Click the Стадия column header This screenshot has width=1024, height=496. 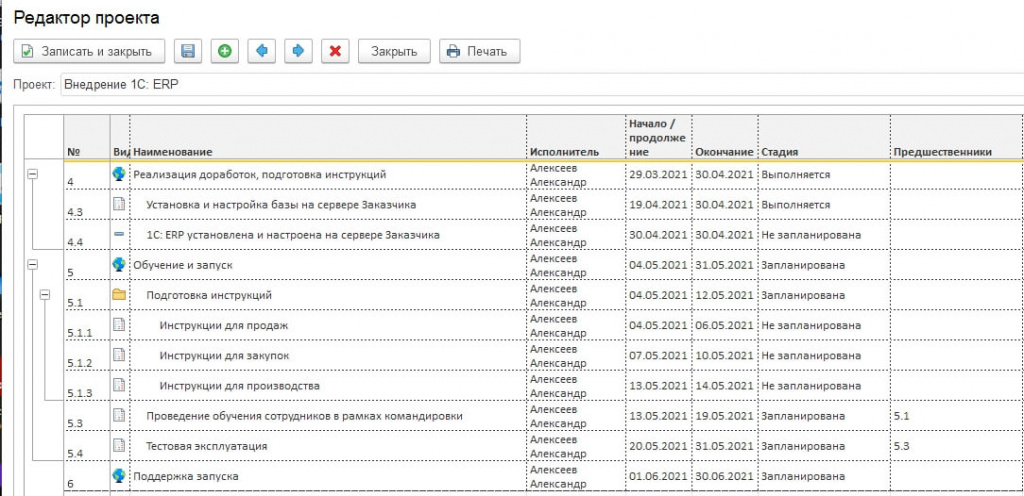click(780, 151)
